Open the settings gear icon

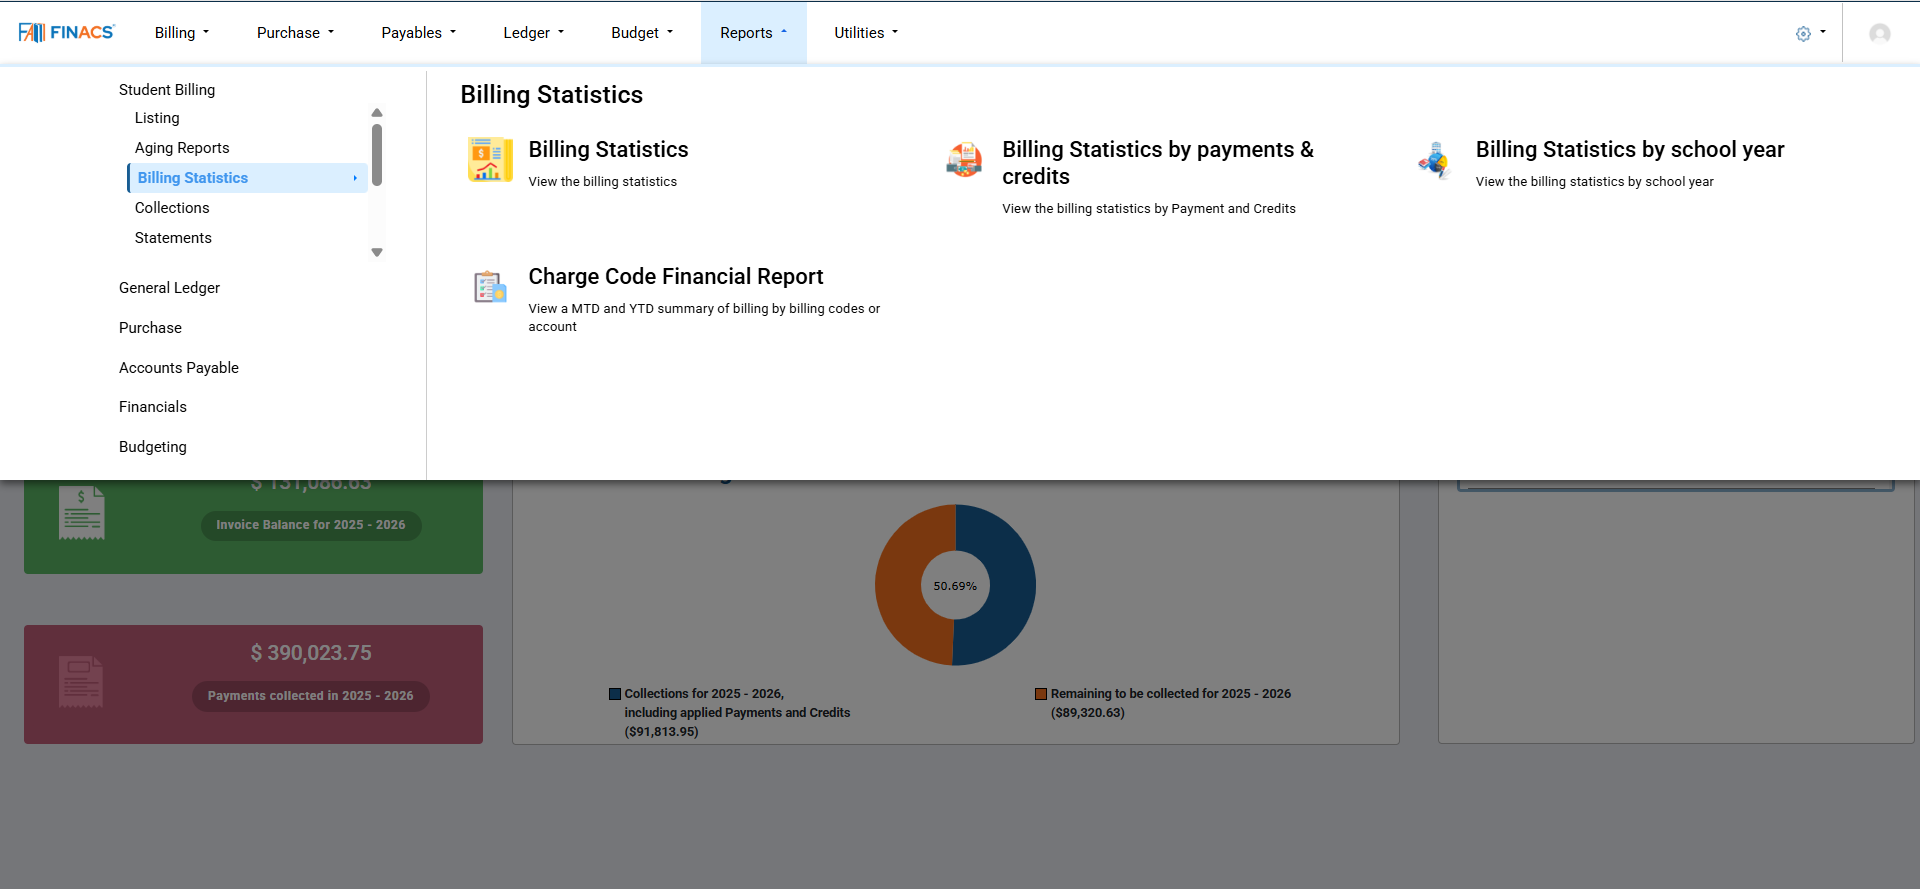click(1803, 33)
